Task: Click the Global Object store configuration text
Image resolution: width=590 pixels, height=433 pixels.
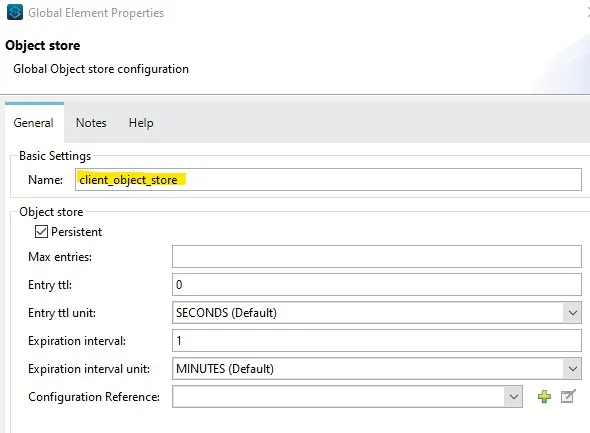Action: tap(101, 69)
